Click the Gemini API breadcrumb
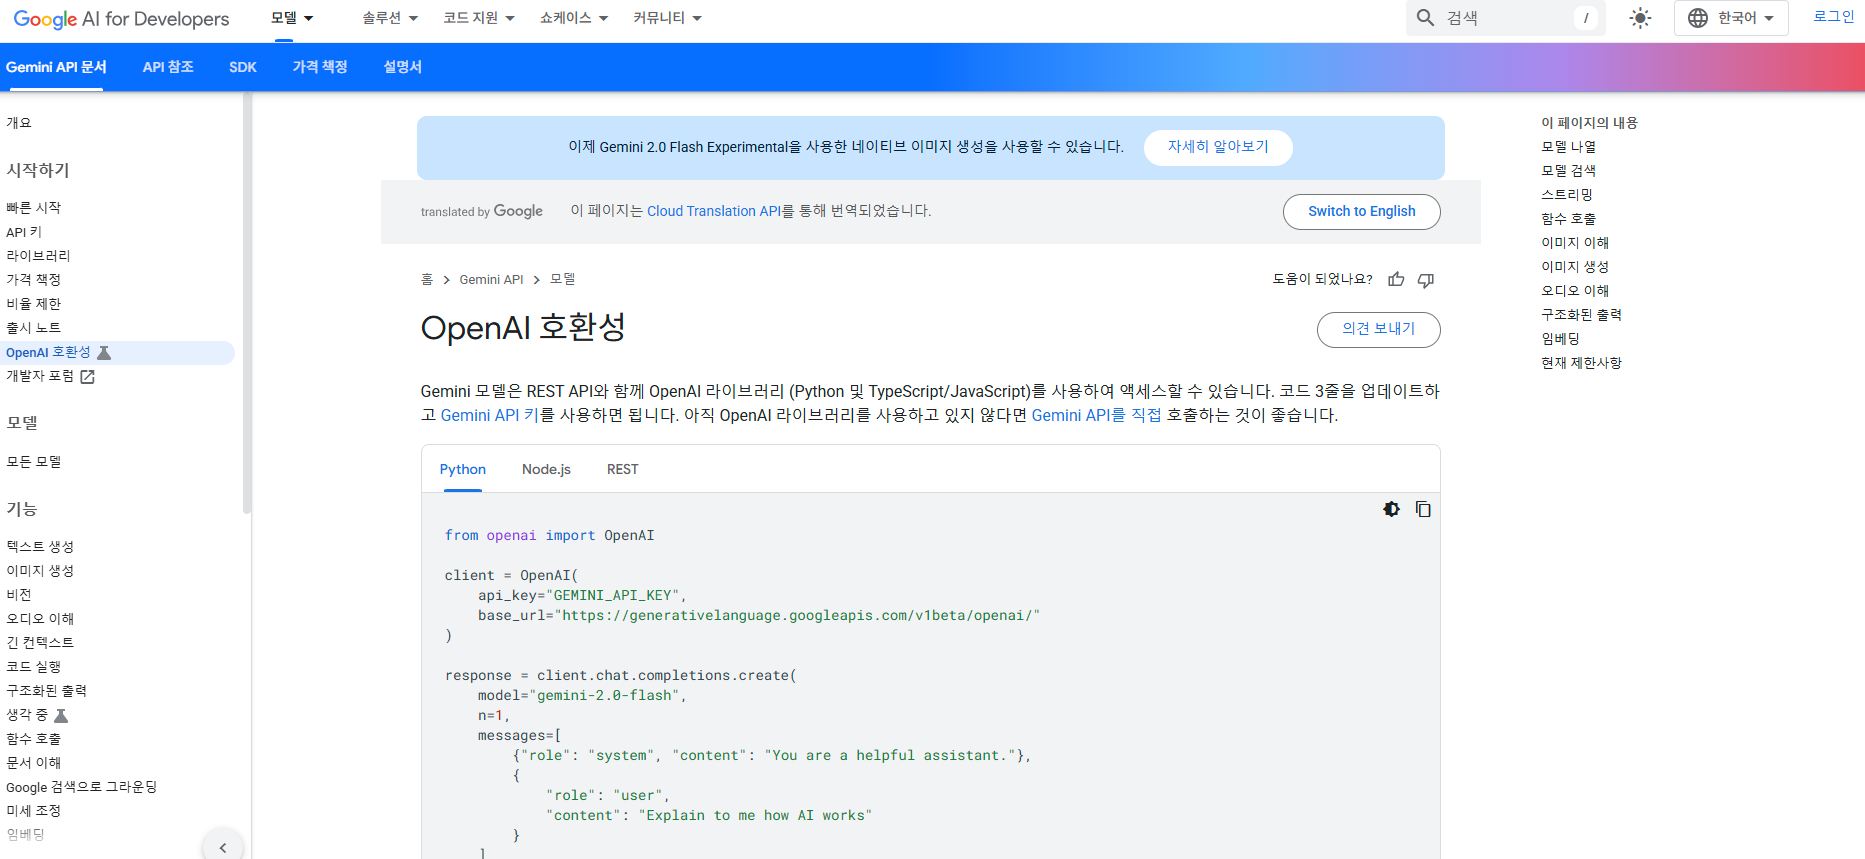 point(491,280)
